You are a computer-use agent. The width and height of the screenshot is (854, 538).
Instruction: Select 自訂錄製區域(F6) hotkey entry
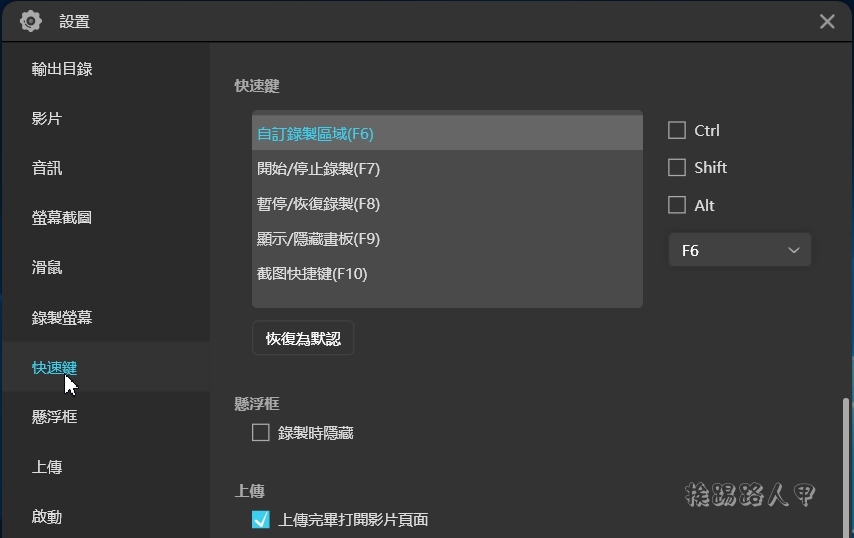point(447,133)
